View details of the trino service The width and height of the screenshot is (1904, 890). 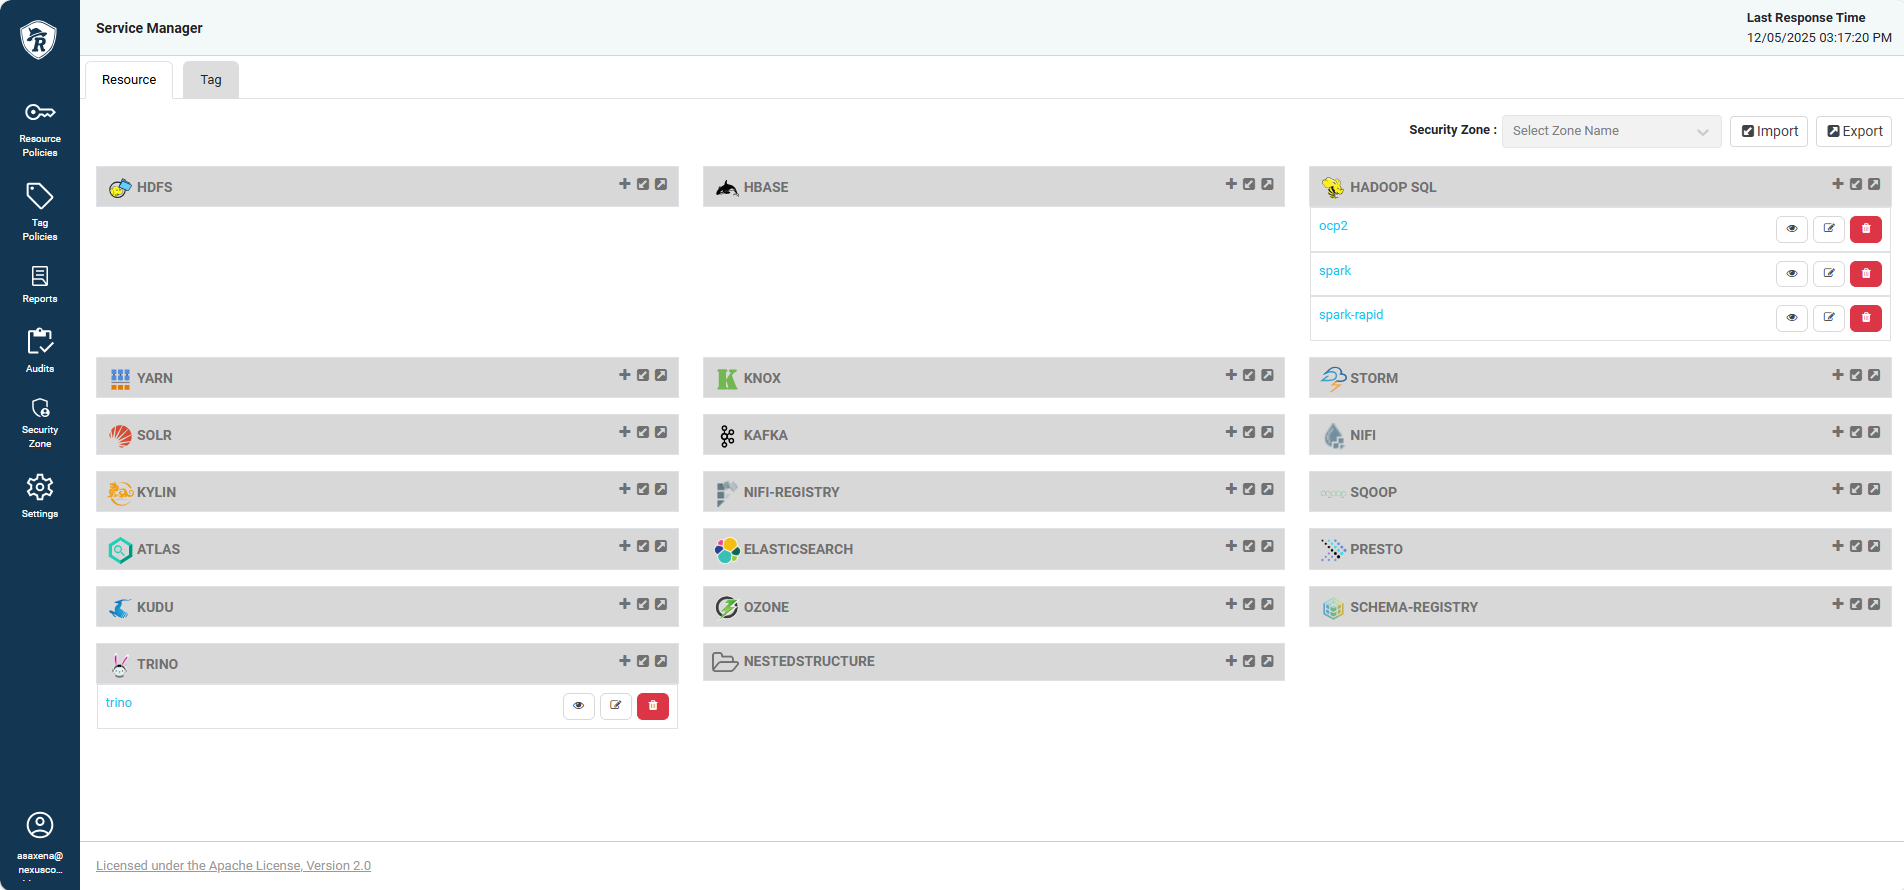coord(579,706)
